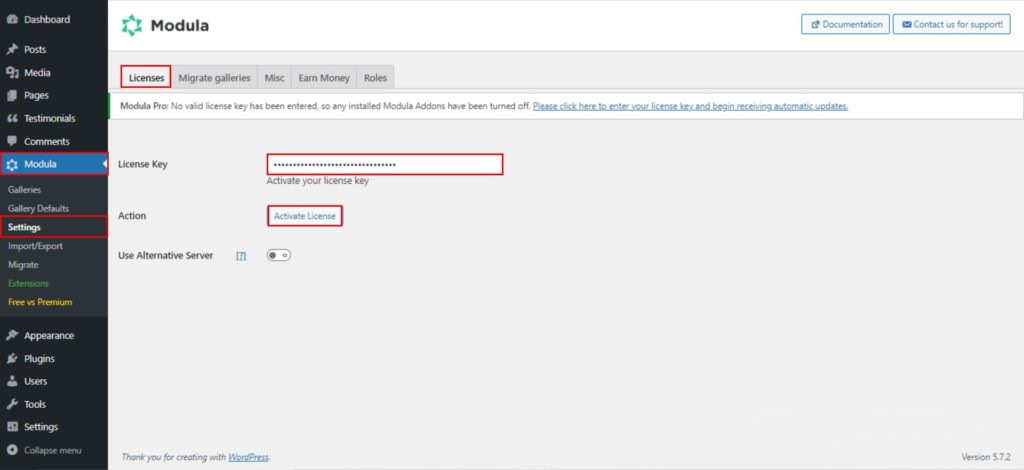1024x470 pixels.
Task: Open Comments in the admin sidebar
Action: pos(47,141)
